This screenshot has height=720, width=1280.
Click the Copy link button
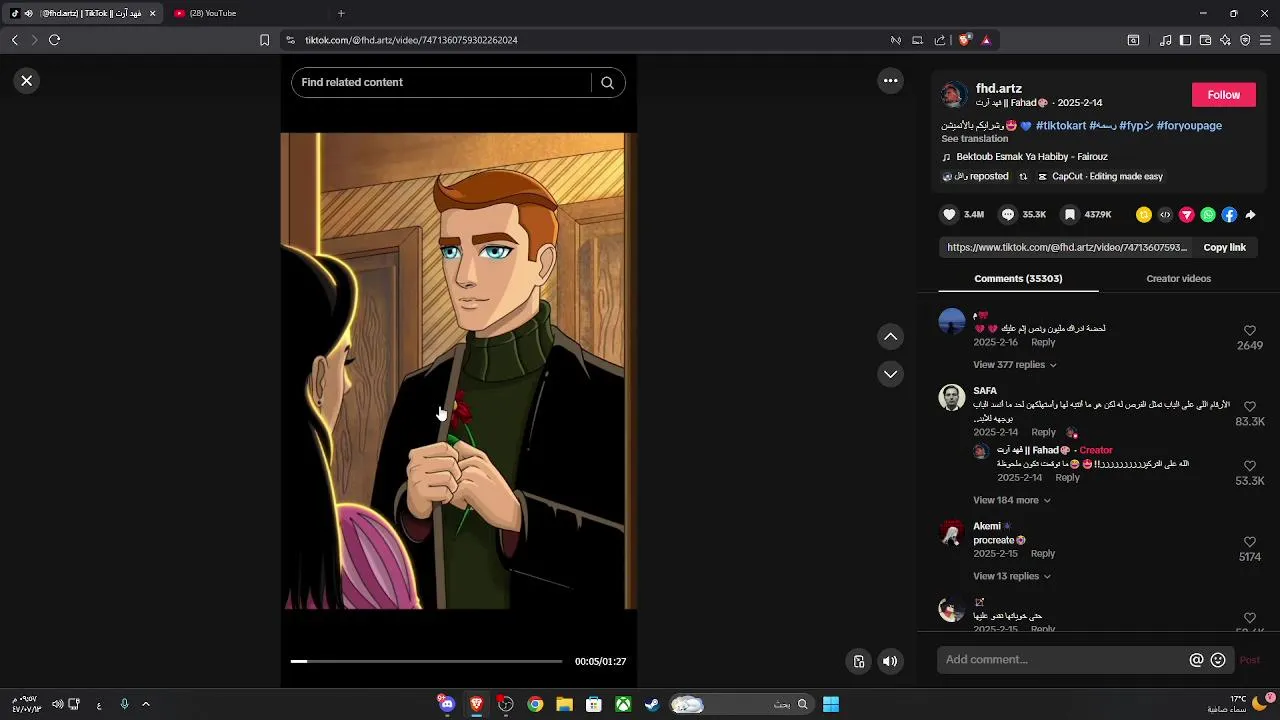(x=1224, y=247)
